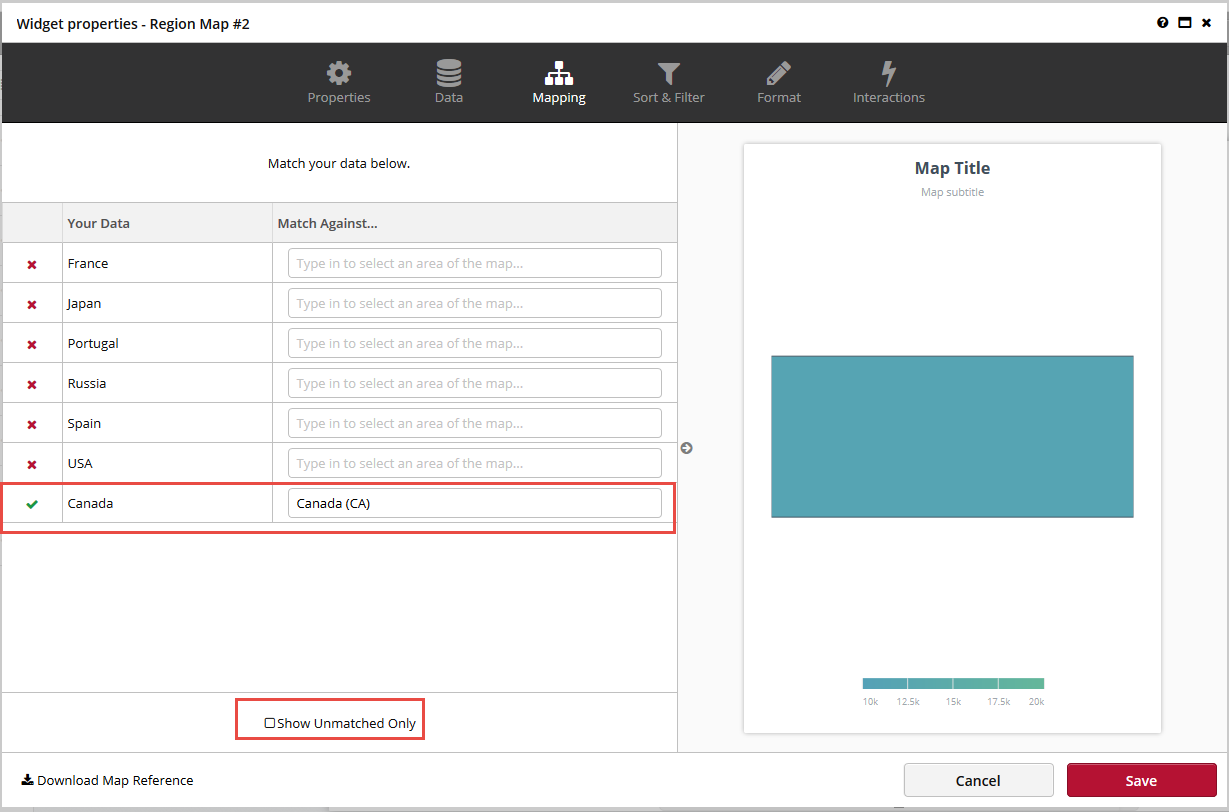Select the Data panel icon
This screenshot has width=1229, height=812.
tap(448, 72)
